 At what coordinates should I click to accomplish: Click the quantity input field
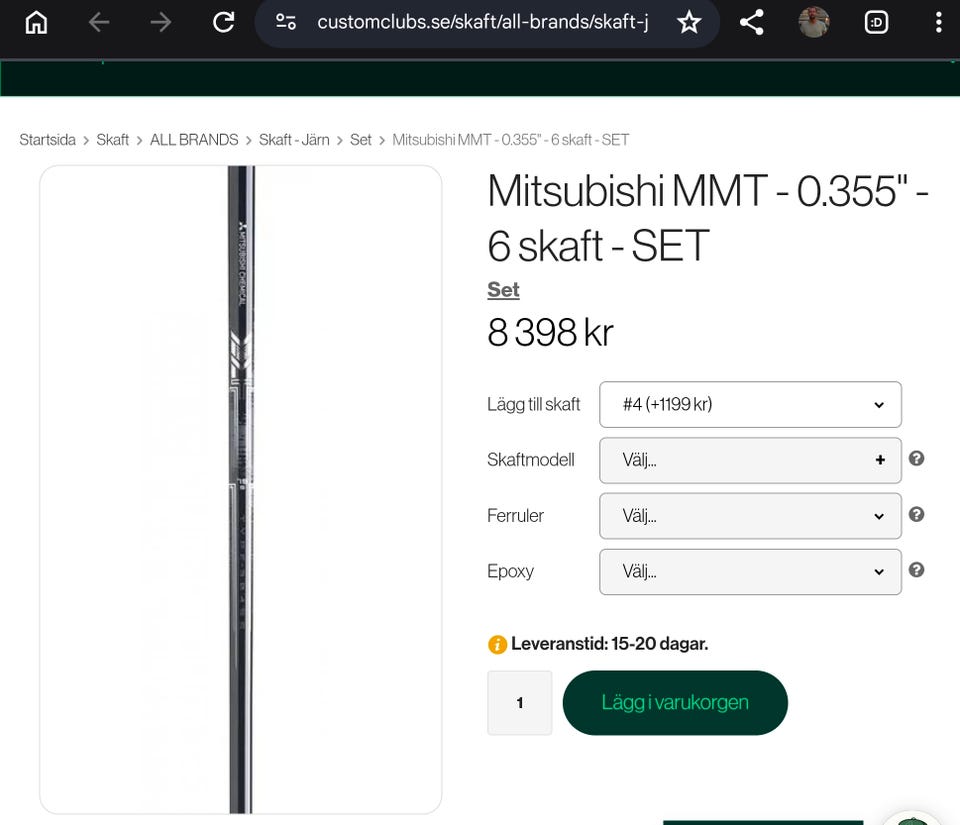(520, 703)
